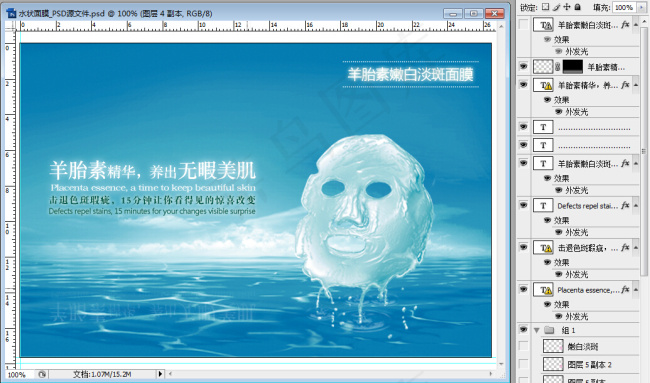Click the Photoshop document icon in title bar
Screen dimensions: 650x383
11,13
